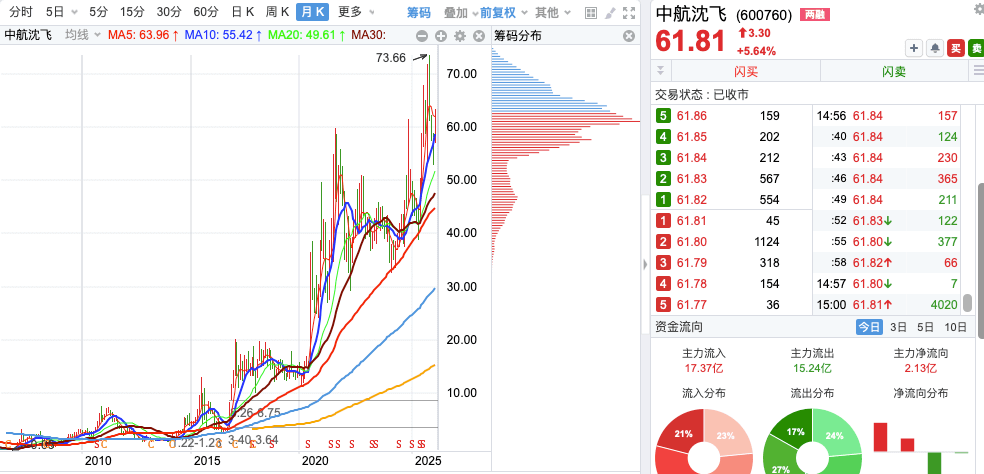Select the 月K monthly candlestick tab
The width and height of the screenshot is (984, 474).
pyautogui.click(x=313, y=12)
